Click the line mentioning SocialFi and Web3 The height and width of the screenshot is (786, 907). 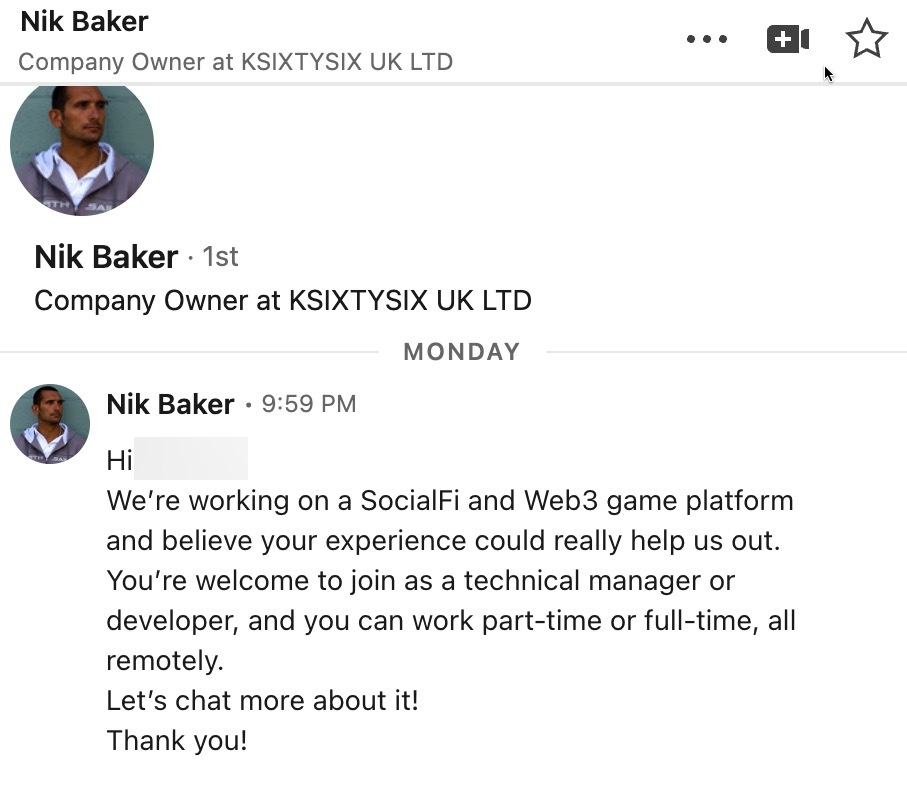(449, 501)
